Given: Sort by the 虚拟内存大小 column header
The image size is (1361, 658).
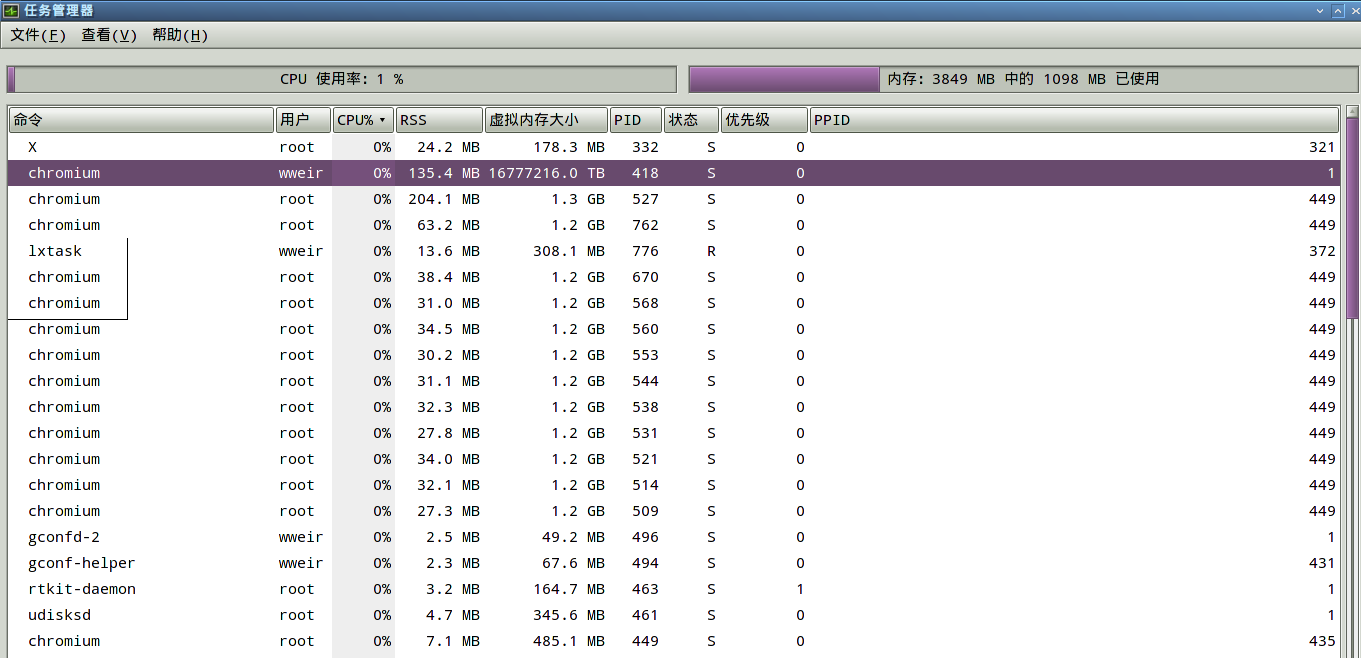Looking at the screenshot, I should tap(546, 120).
